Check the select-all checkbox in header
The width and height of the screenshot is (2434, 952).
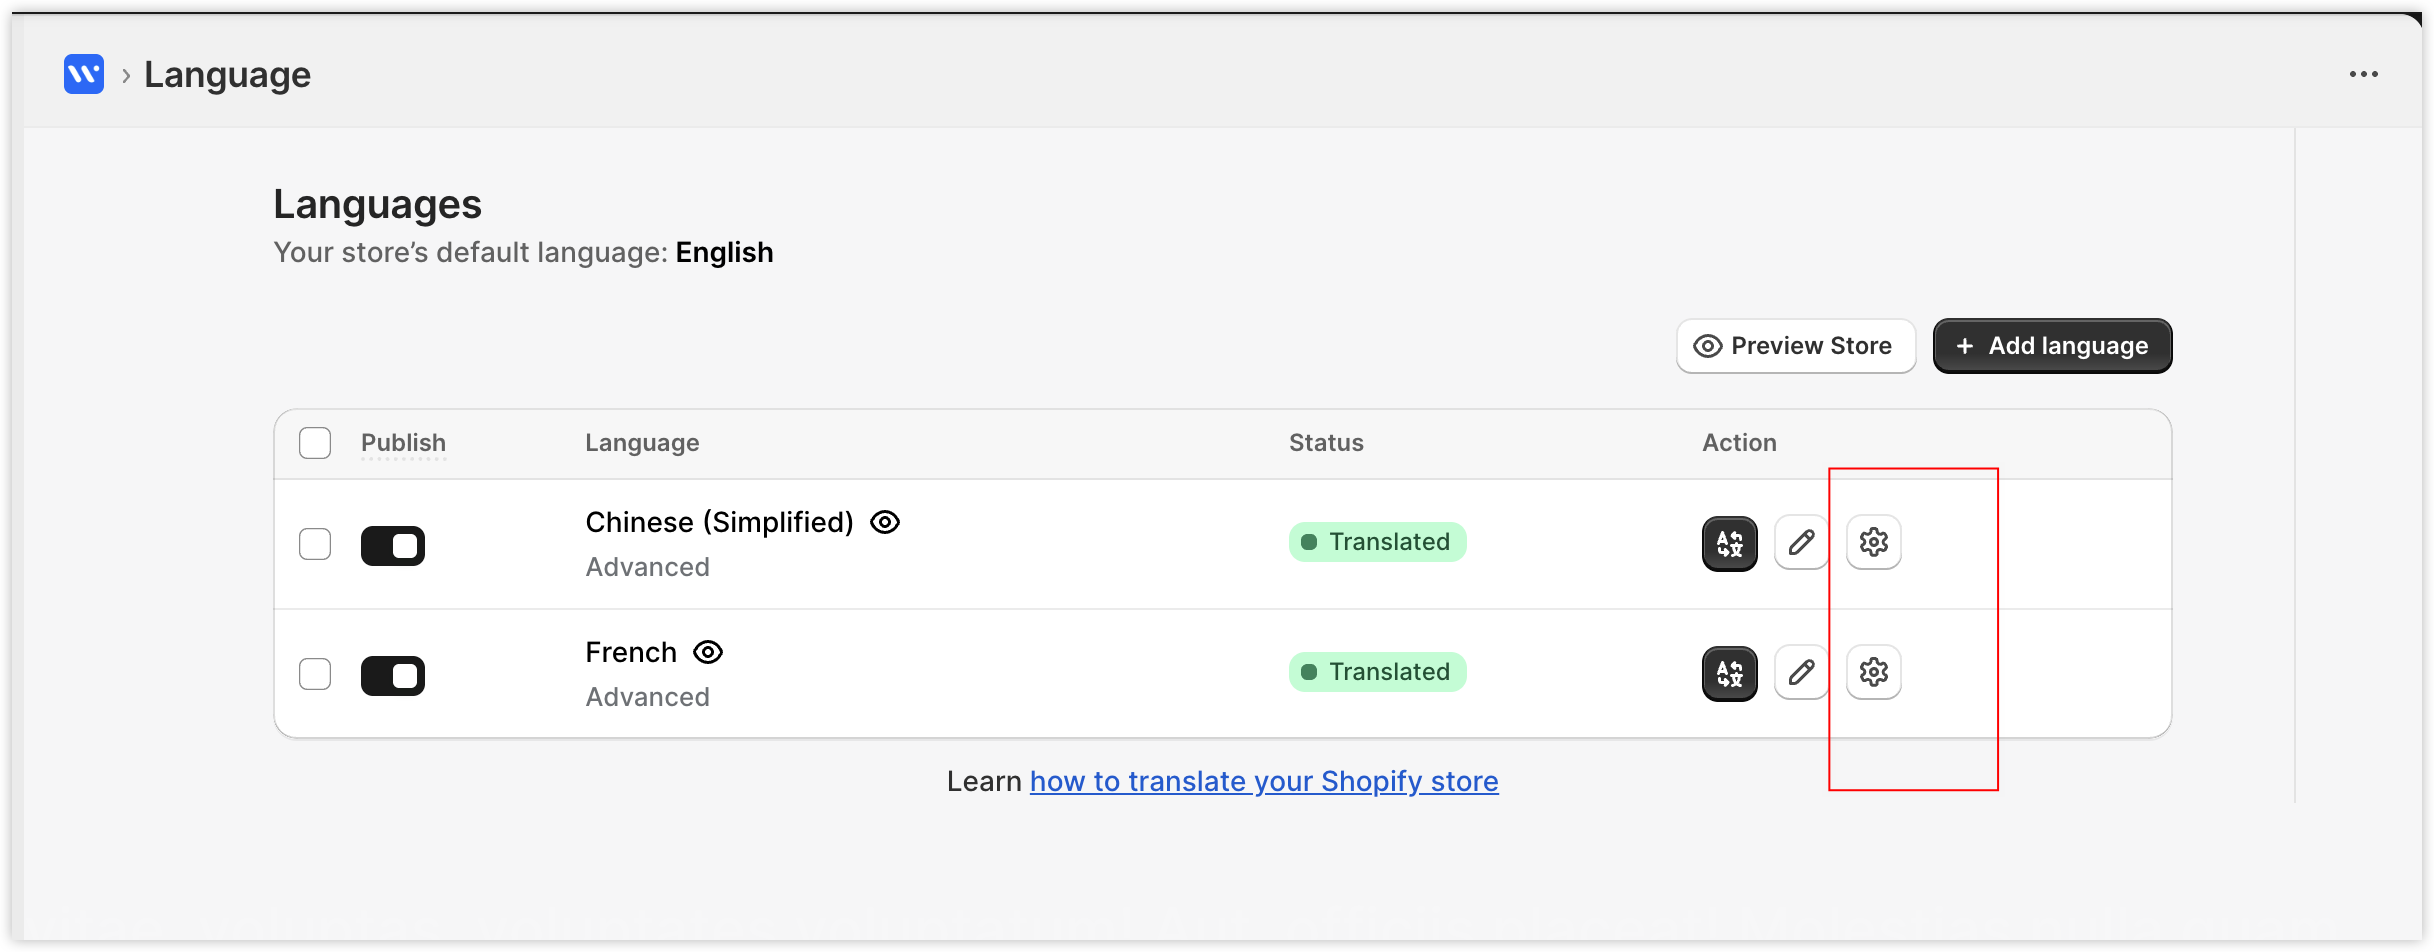pos(315,443)
